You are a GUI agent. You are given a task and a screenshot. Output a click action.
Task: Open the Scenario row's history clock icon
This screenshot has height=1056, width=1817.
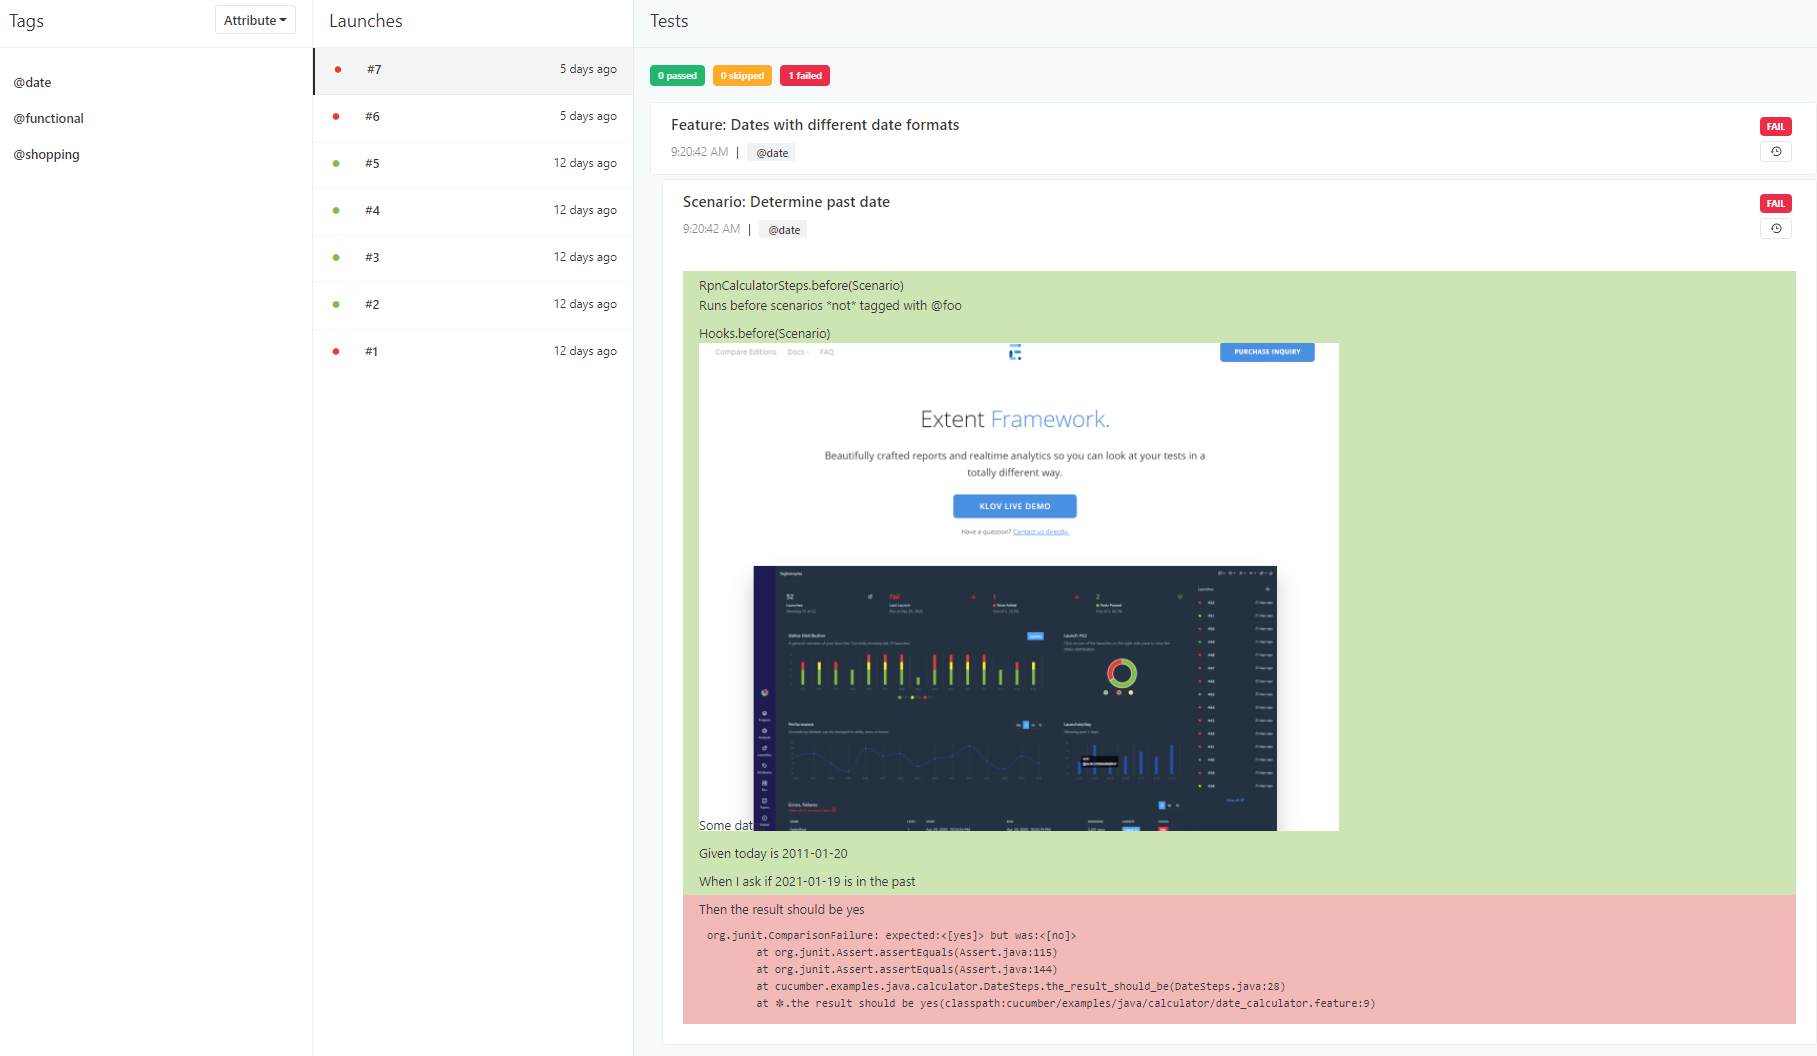pos(1776,229)
